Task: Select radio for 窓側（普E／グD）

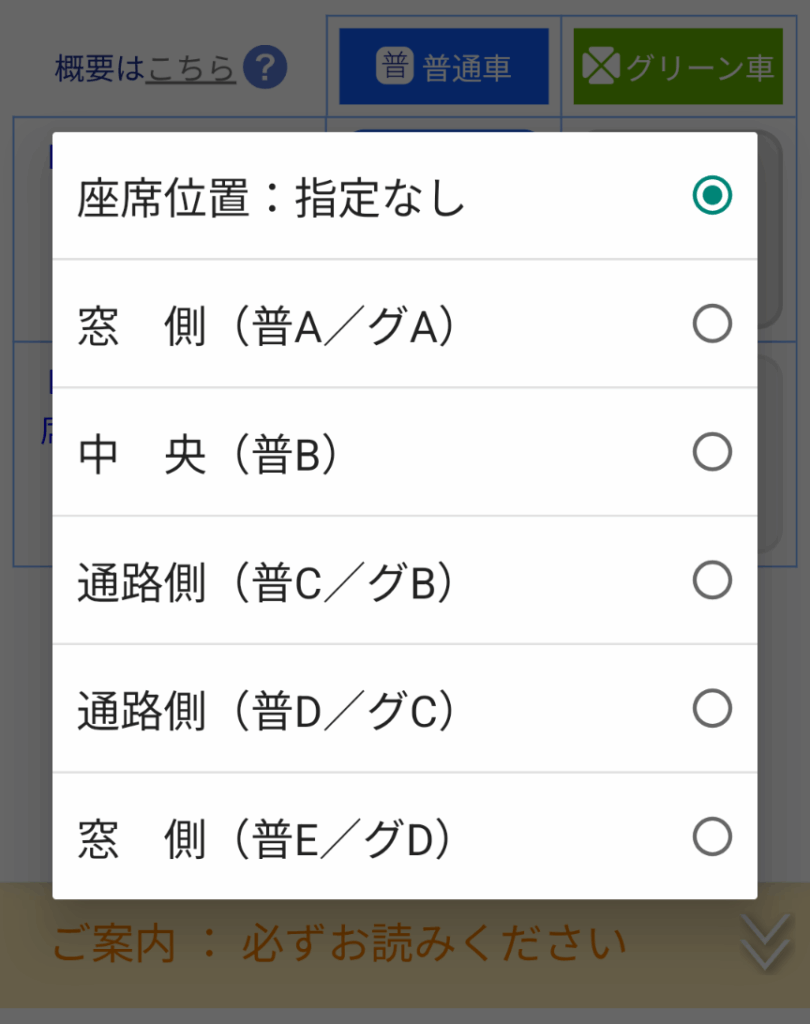Action: (x=712, y=836)
